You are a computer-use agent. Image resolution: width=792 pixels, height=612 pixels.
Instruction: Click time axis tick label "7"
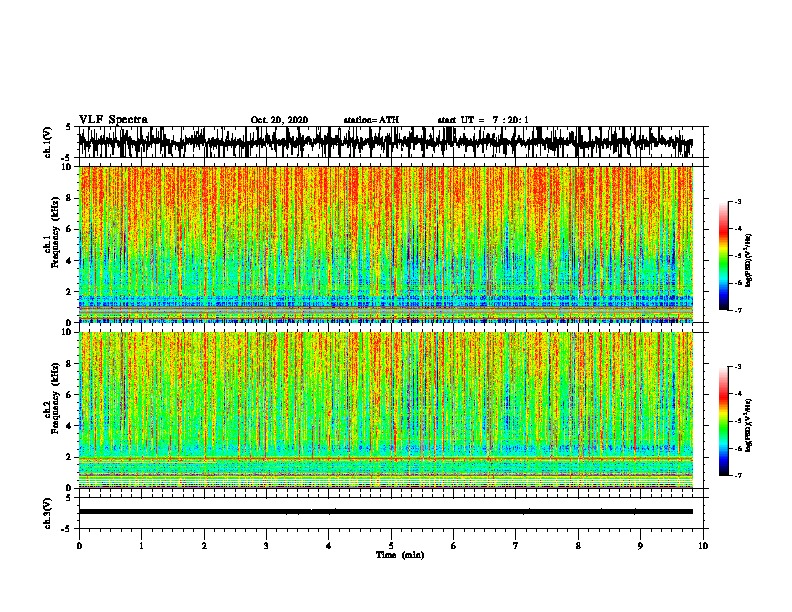[516, 546]
